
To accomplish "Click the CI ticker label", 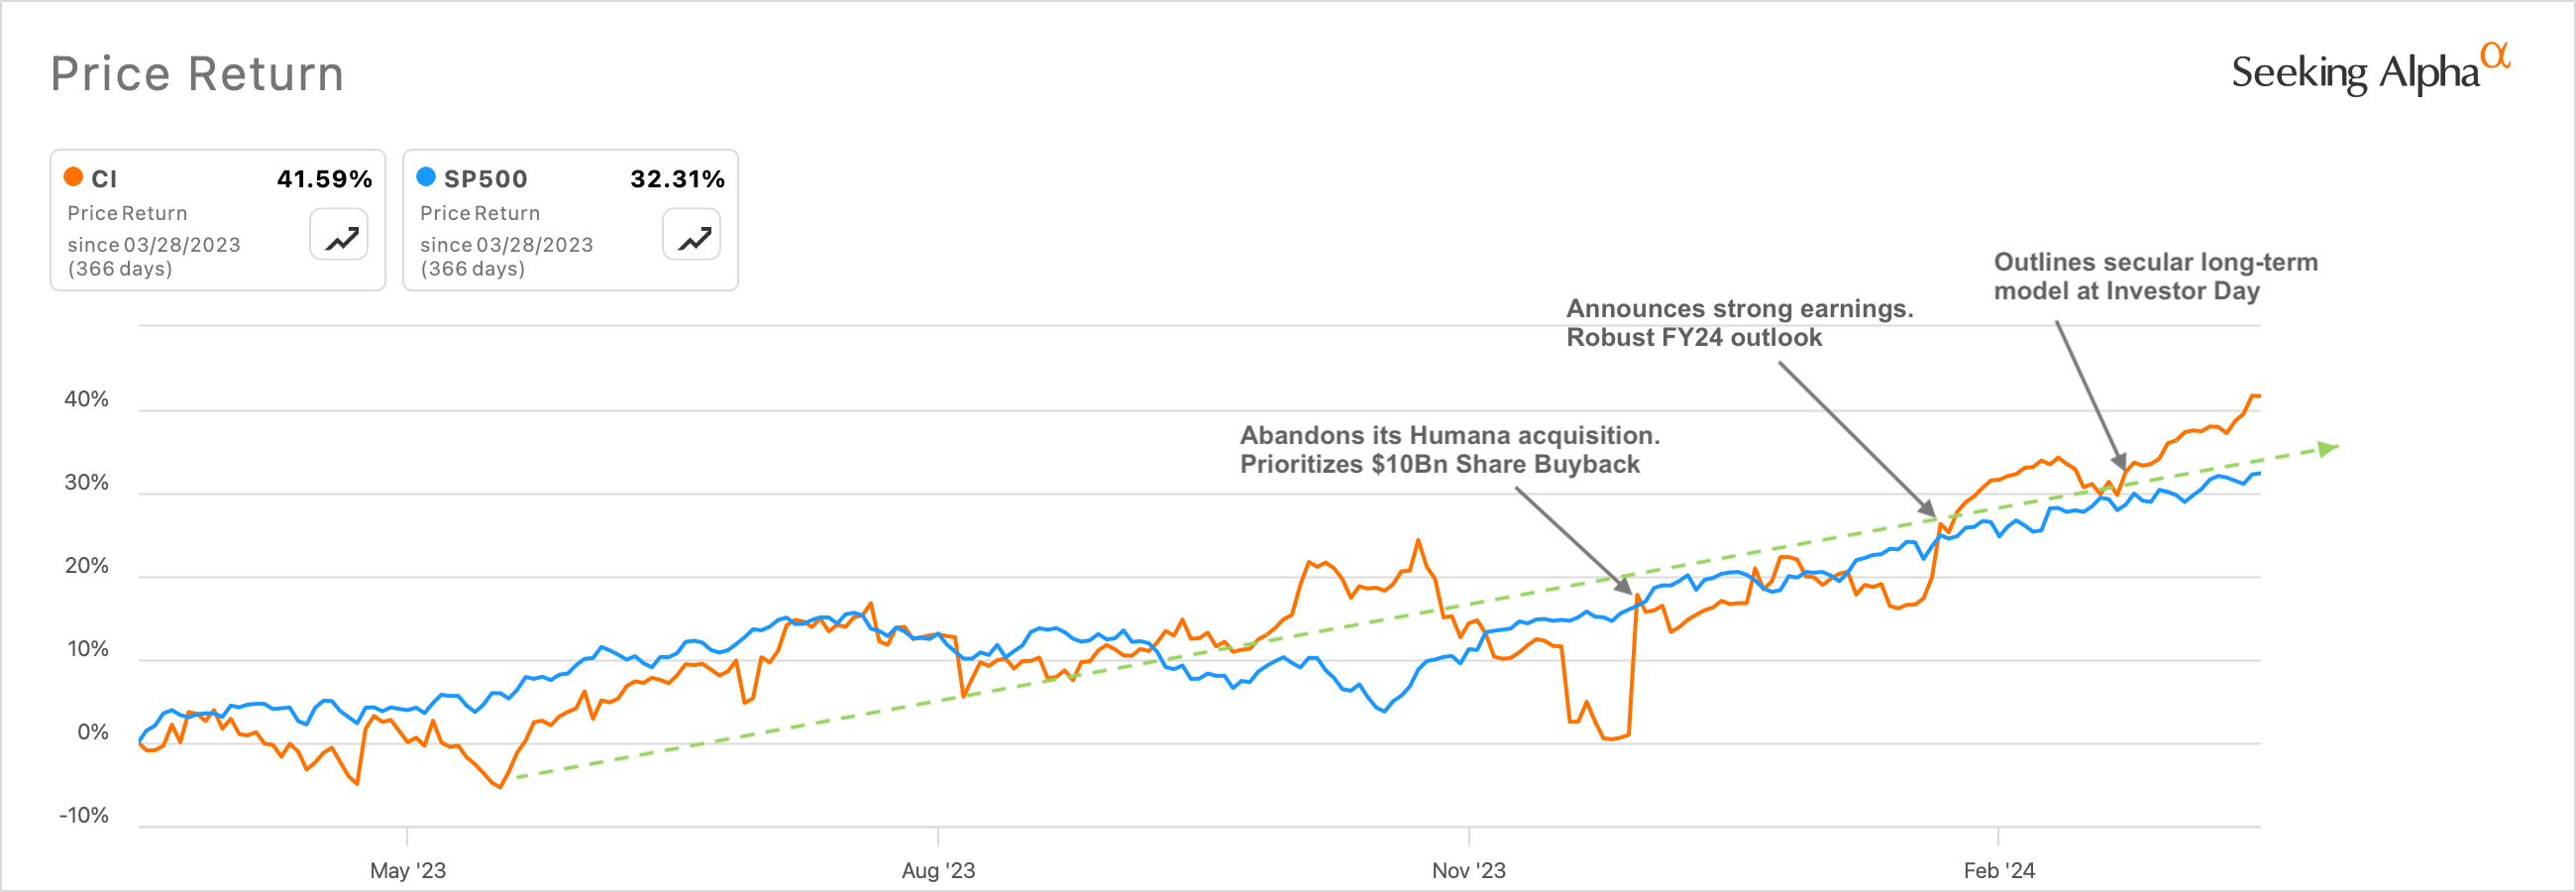I will [x=104, y=179].
